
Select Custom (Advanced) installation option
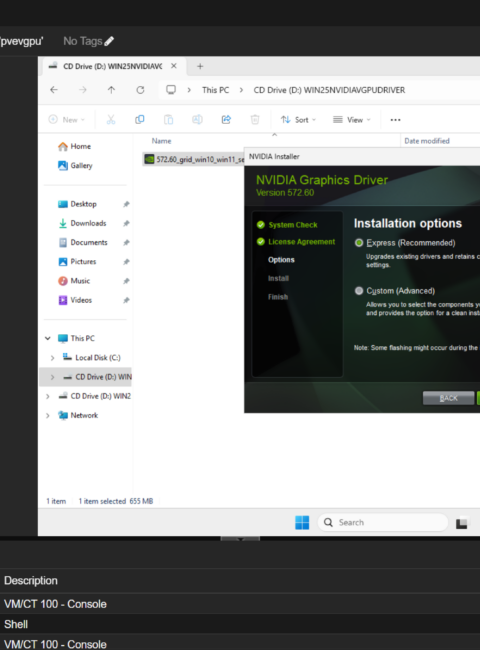[359, 291]
